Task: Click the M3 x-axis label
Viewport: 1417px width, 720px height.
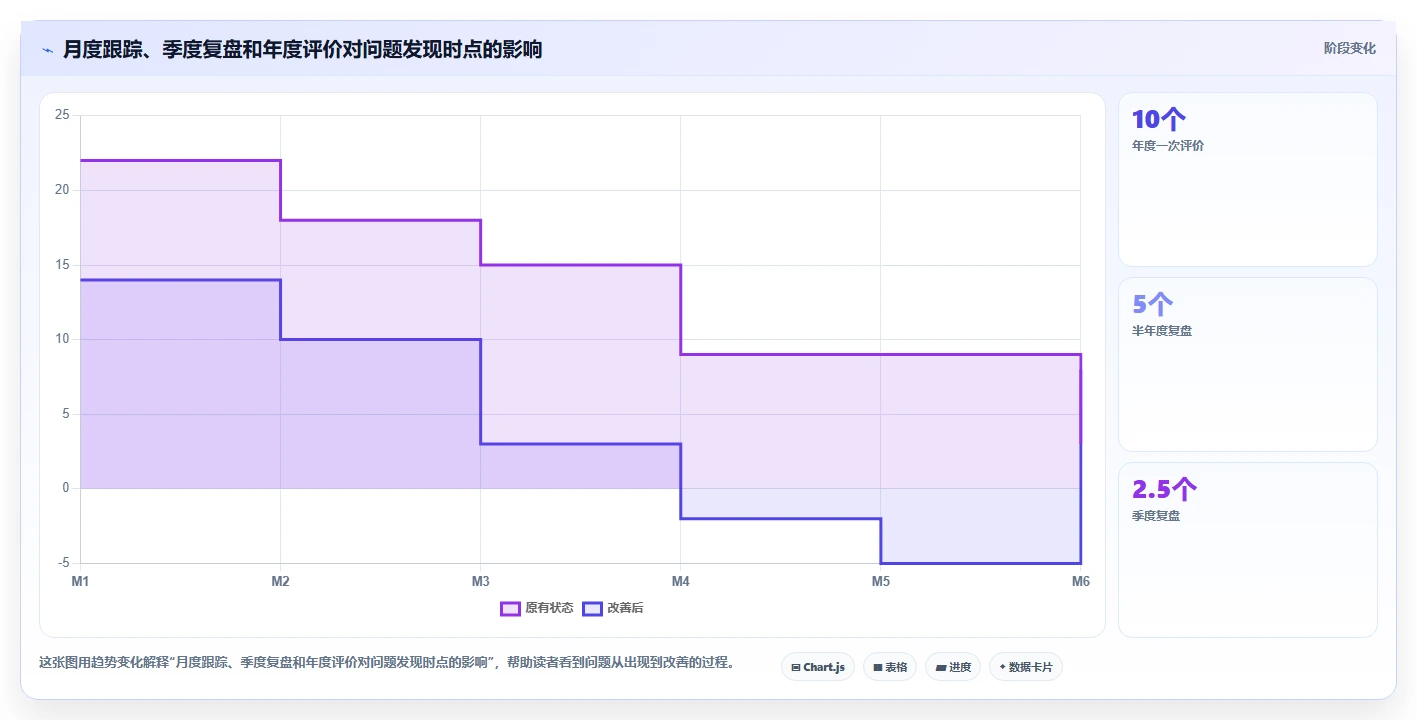Action: pyautogui.click(x=480, y=581)
